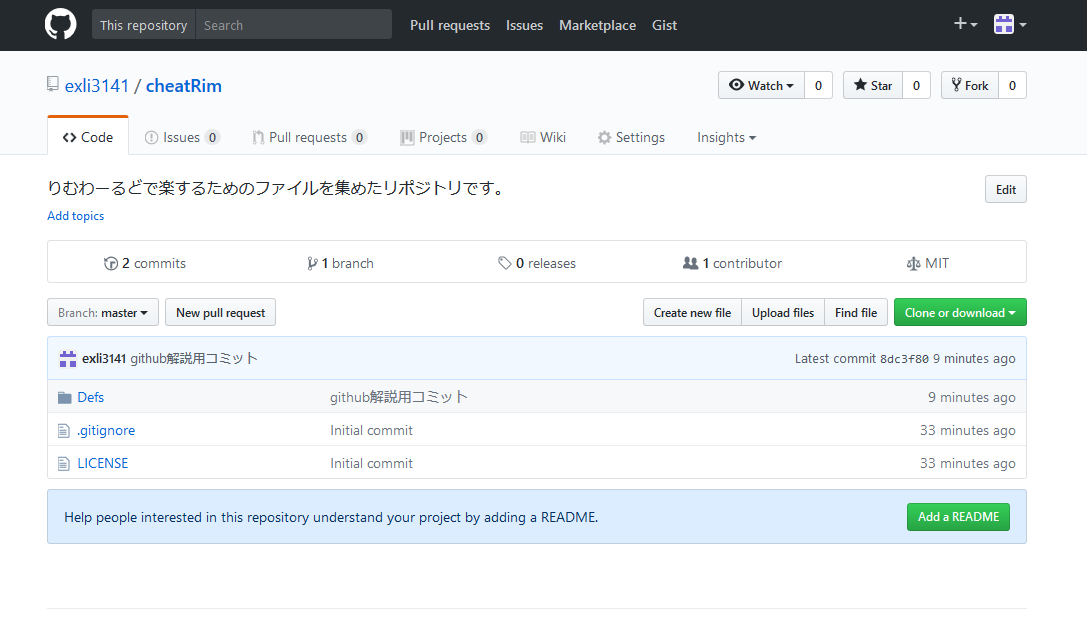Click the stargazers count 0

tap(916, 85)
